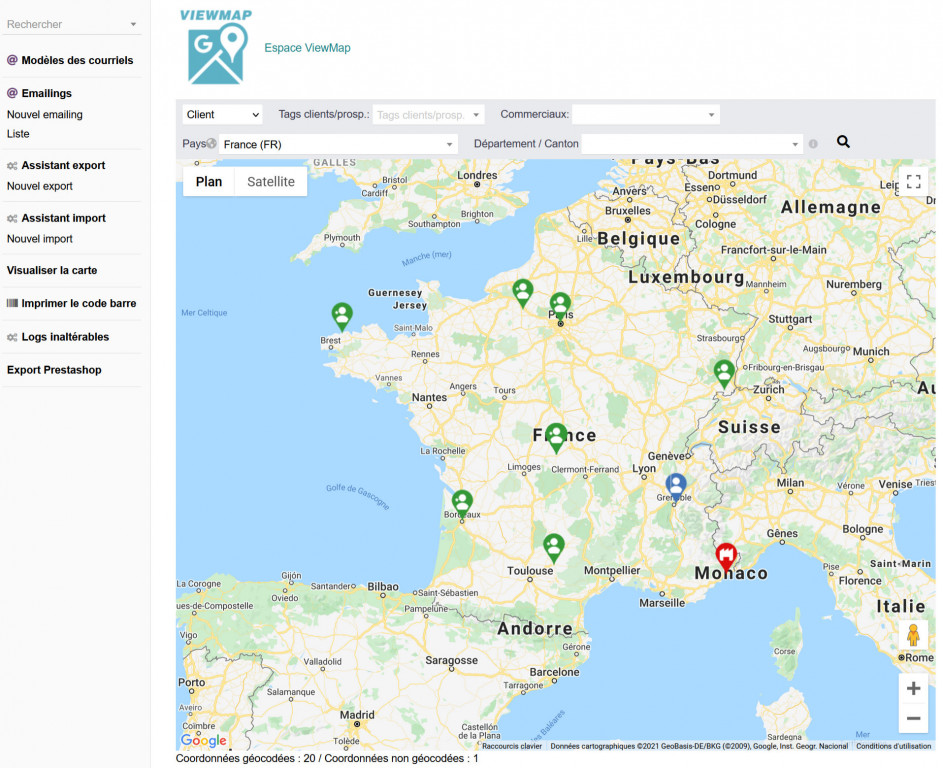Click the globe icon next to Pays

(x=212, y=143)
